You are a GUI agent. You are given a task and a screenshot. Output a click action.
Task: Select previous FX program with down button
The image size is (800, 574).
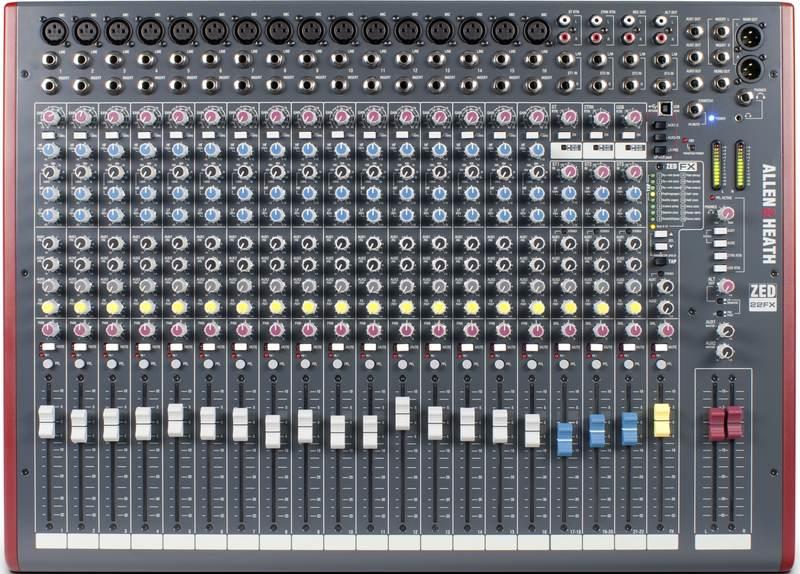tap(661, 246)
